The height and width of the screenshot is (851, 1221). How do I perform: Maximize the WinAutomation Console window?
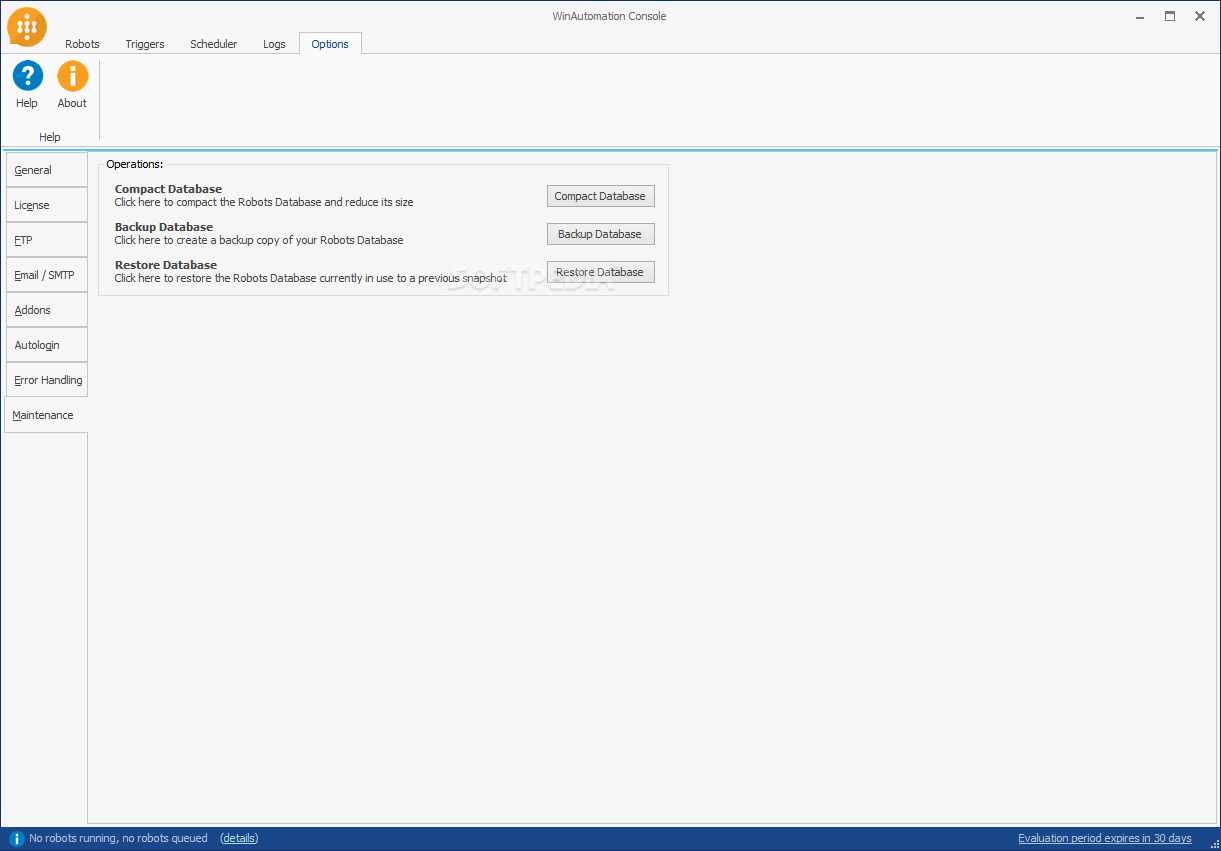[x=1170, y=16]
